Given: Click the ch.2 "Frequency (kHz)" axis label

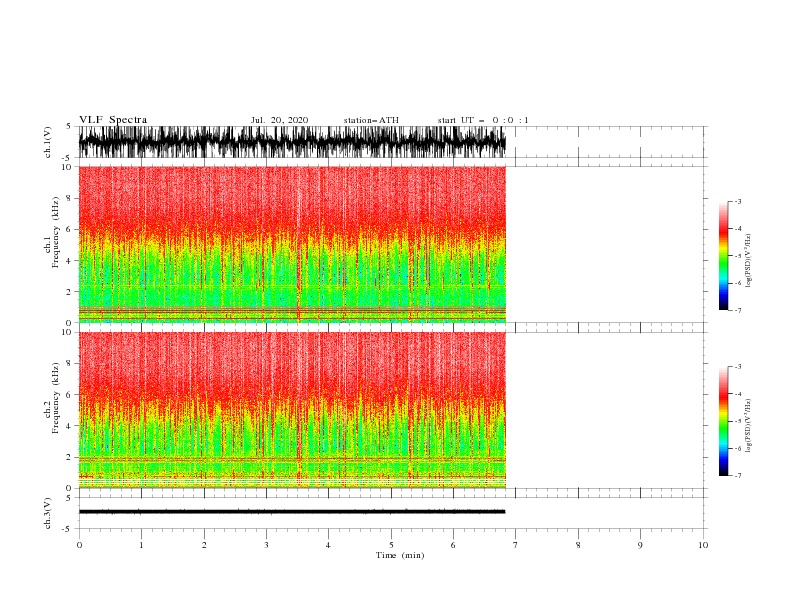Looking at the screenshot, I should coord(56,398).
